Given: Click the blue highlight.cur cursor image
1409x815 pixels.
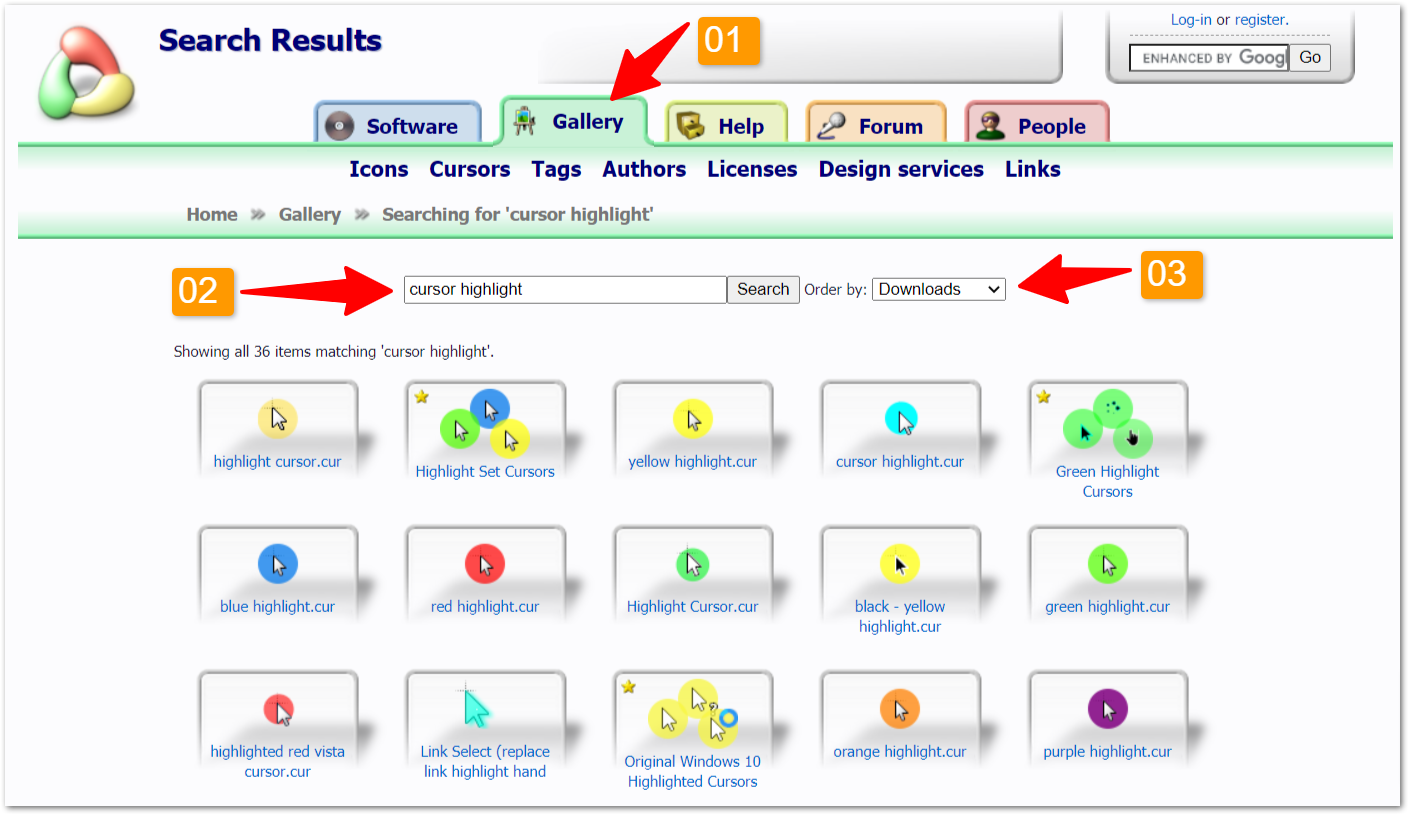Looking at the screenshot, I should pos(278,564).
